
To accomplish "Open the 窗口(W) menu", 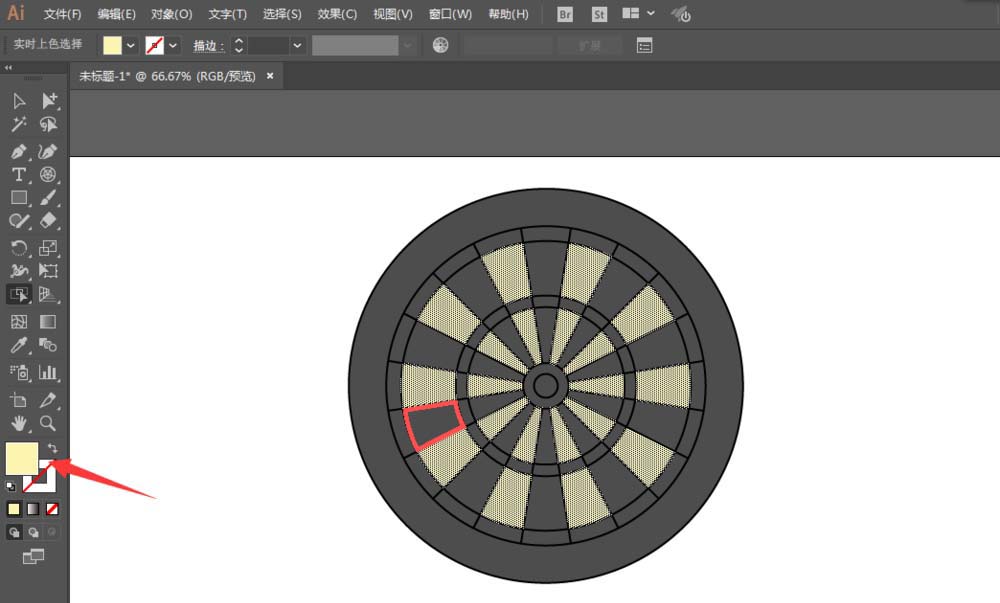I will point(450,14).
